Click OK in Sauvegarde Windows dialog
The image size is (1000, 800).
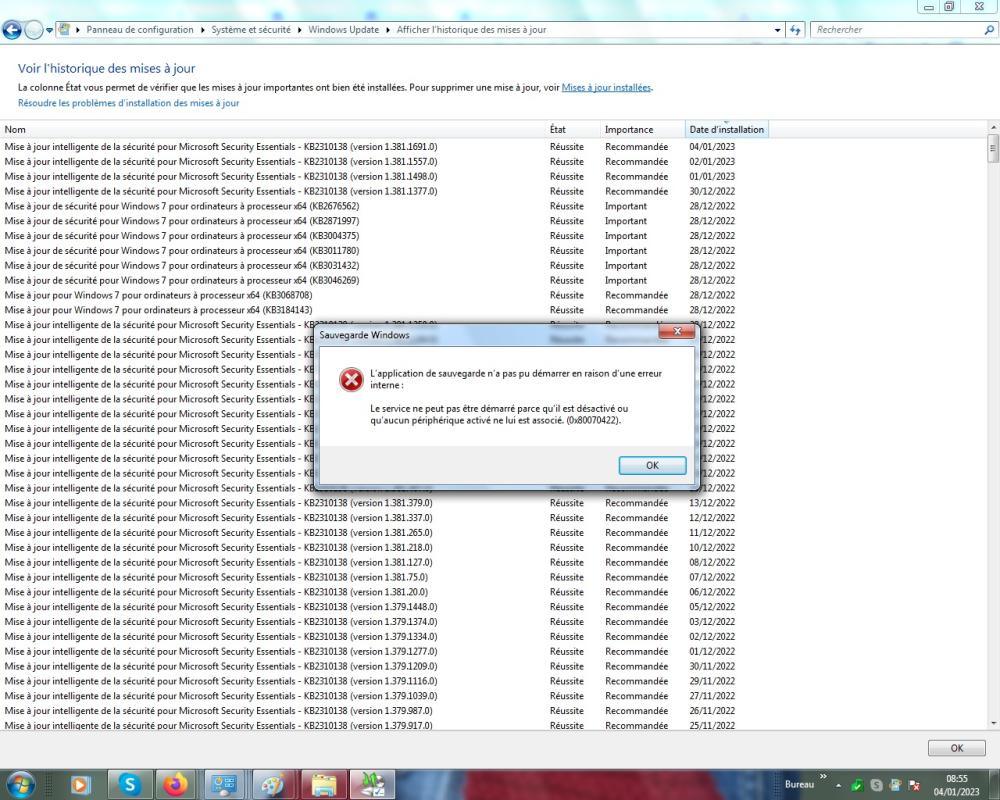point(652,465)
